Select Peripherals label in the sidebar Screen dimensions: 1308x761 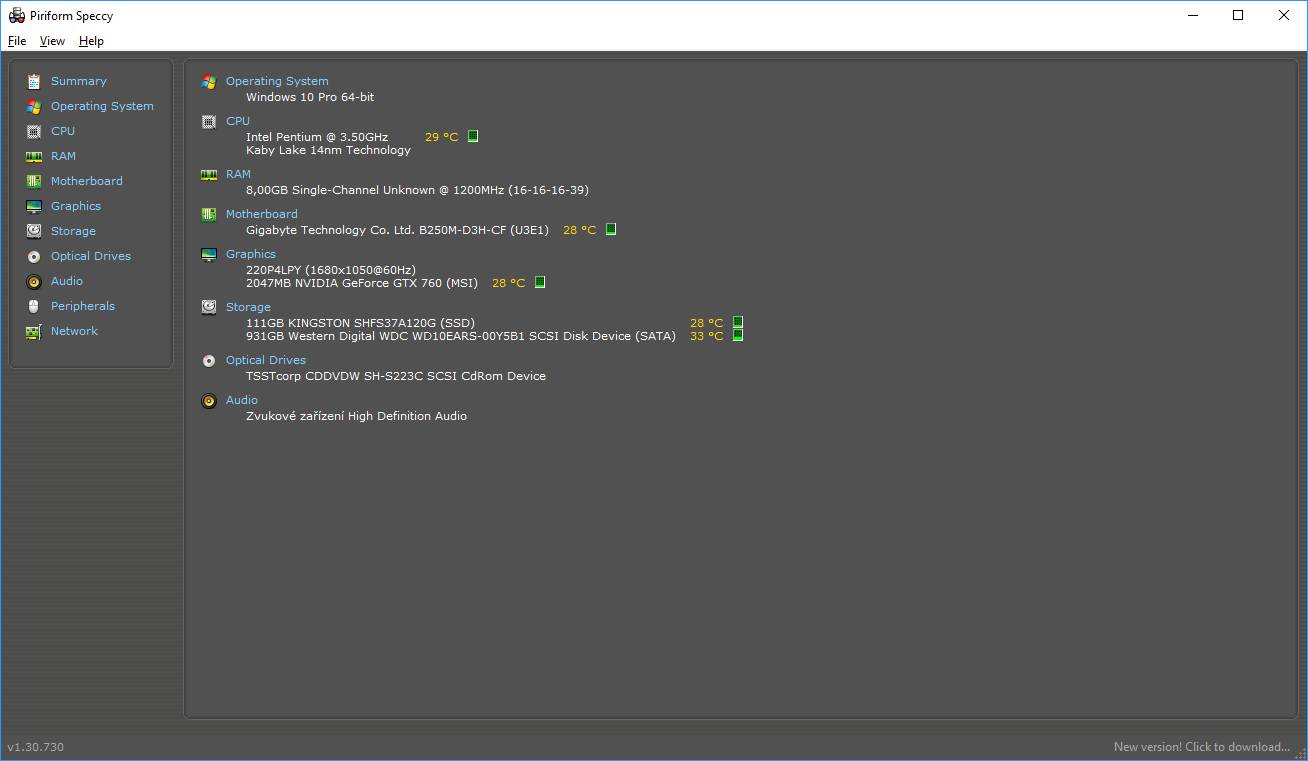click(83, 306)
